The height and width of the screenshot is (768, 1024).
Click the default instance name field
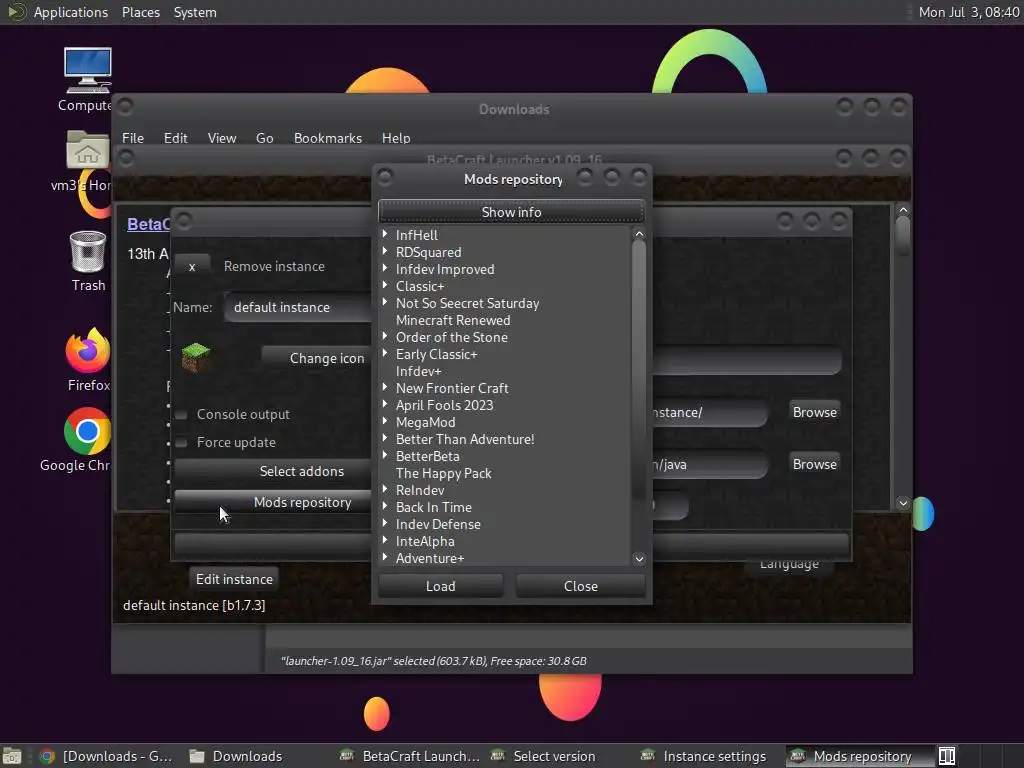coord(299,307)
